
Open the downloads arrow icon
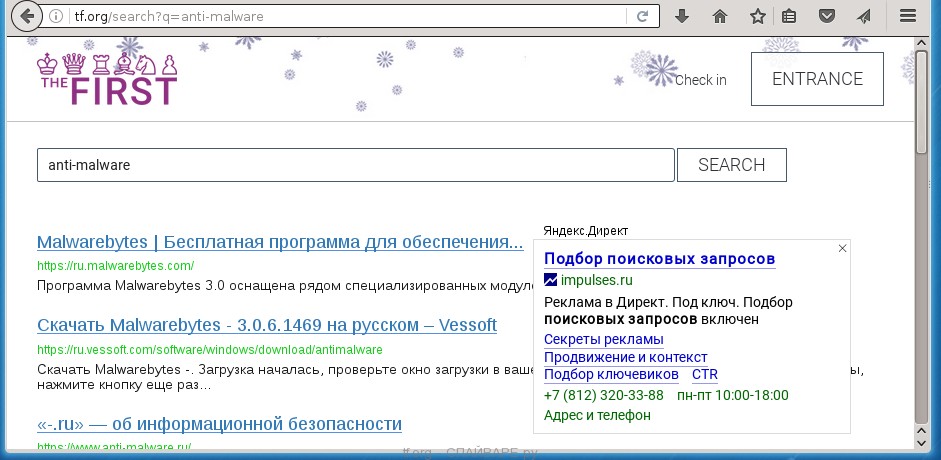click(682, 16)
